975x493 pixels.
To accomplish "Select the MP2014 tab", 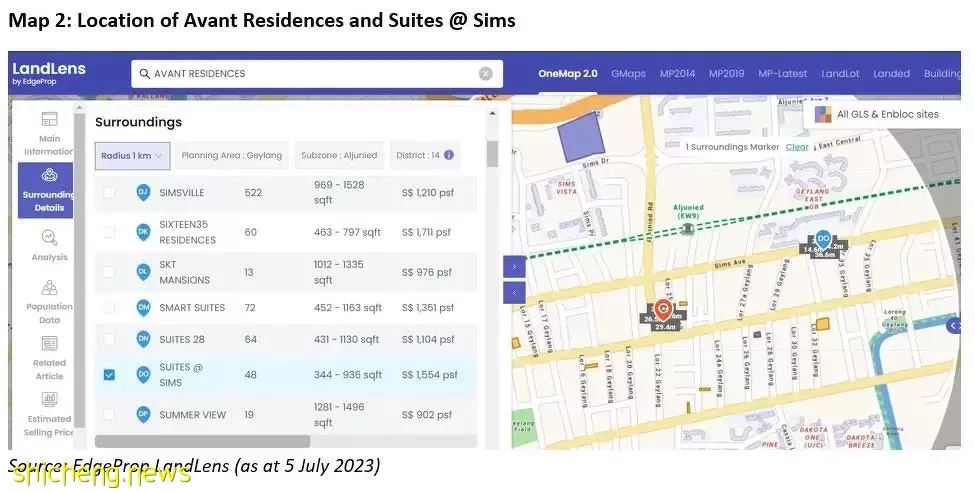I will coord(677,73).
